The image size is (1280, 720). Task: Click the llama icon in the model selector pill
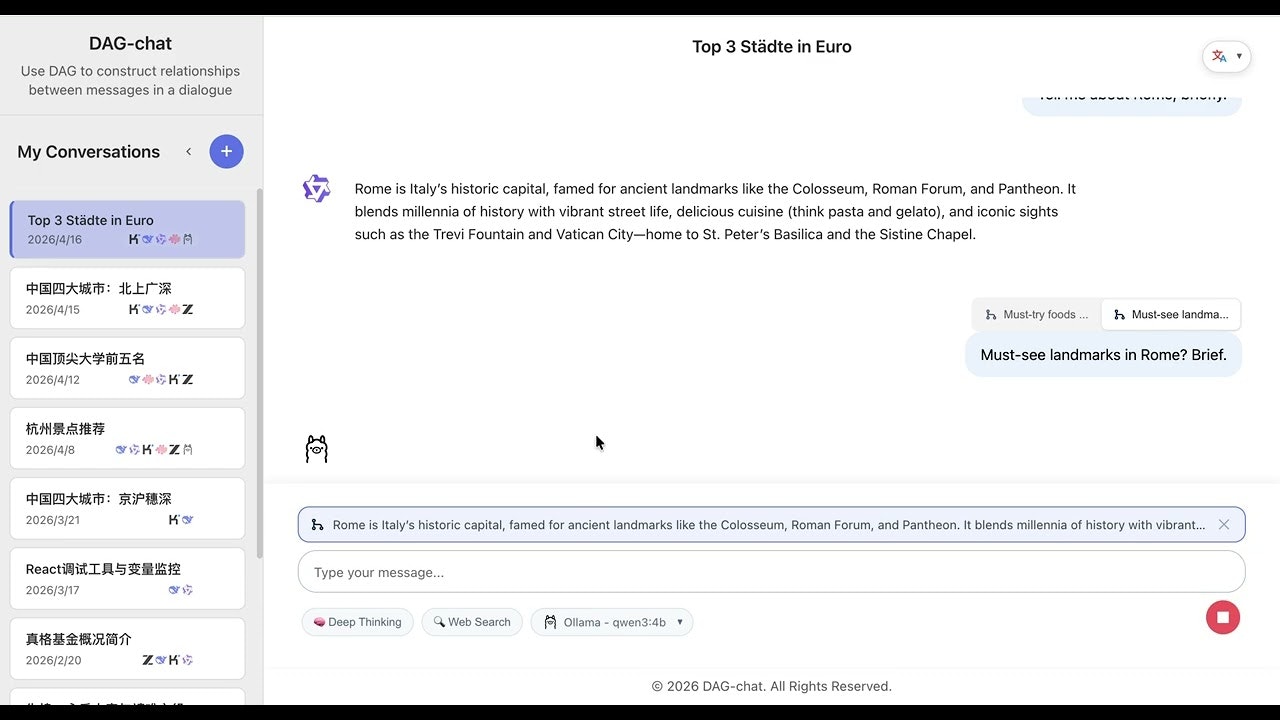(x=550, y=622)
